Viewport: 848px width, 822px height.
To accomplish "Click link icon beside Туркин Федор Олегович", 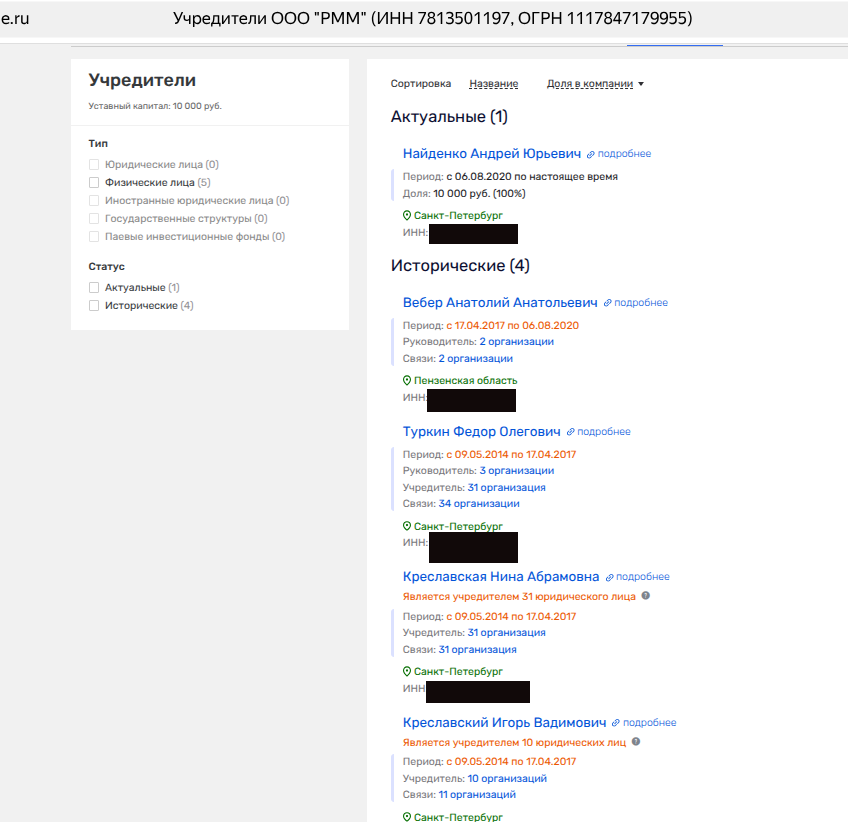I will pyautogui.click(x=571, y=432).
